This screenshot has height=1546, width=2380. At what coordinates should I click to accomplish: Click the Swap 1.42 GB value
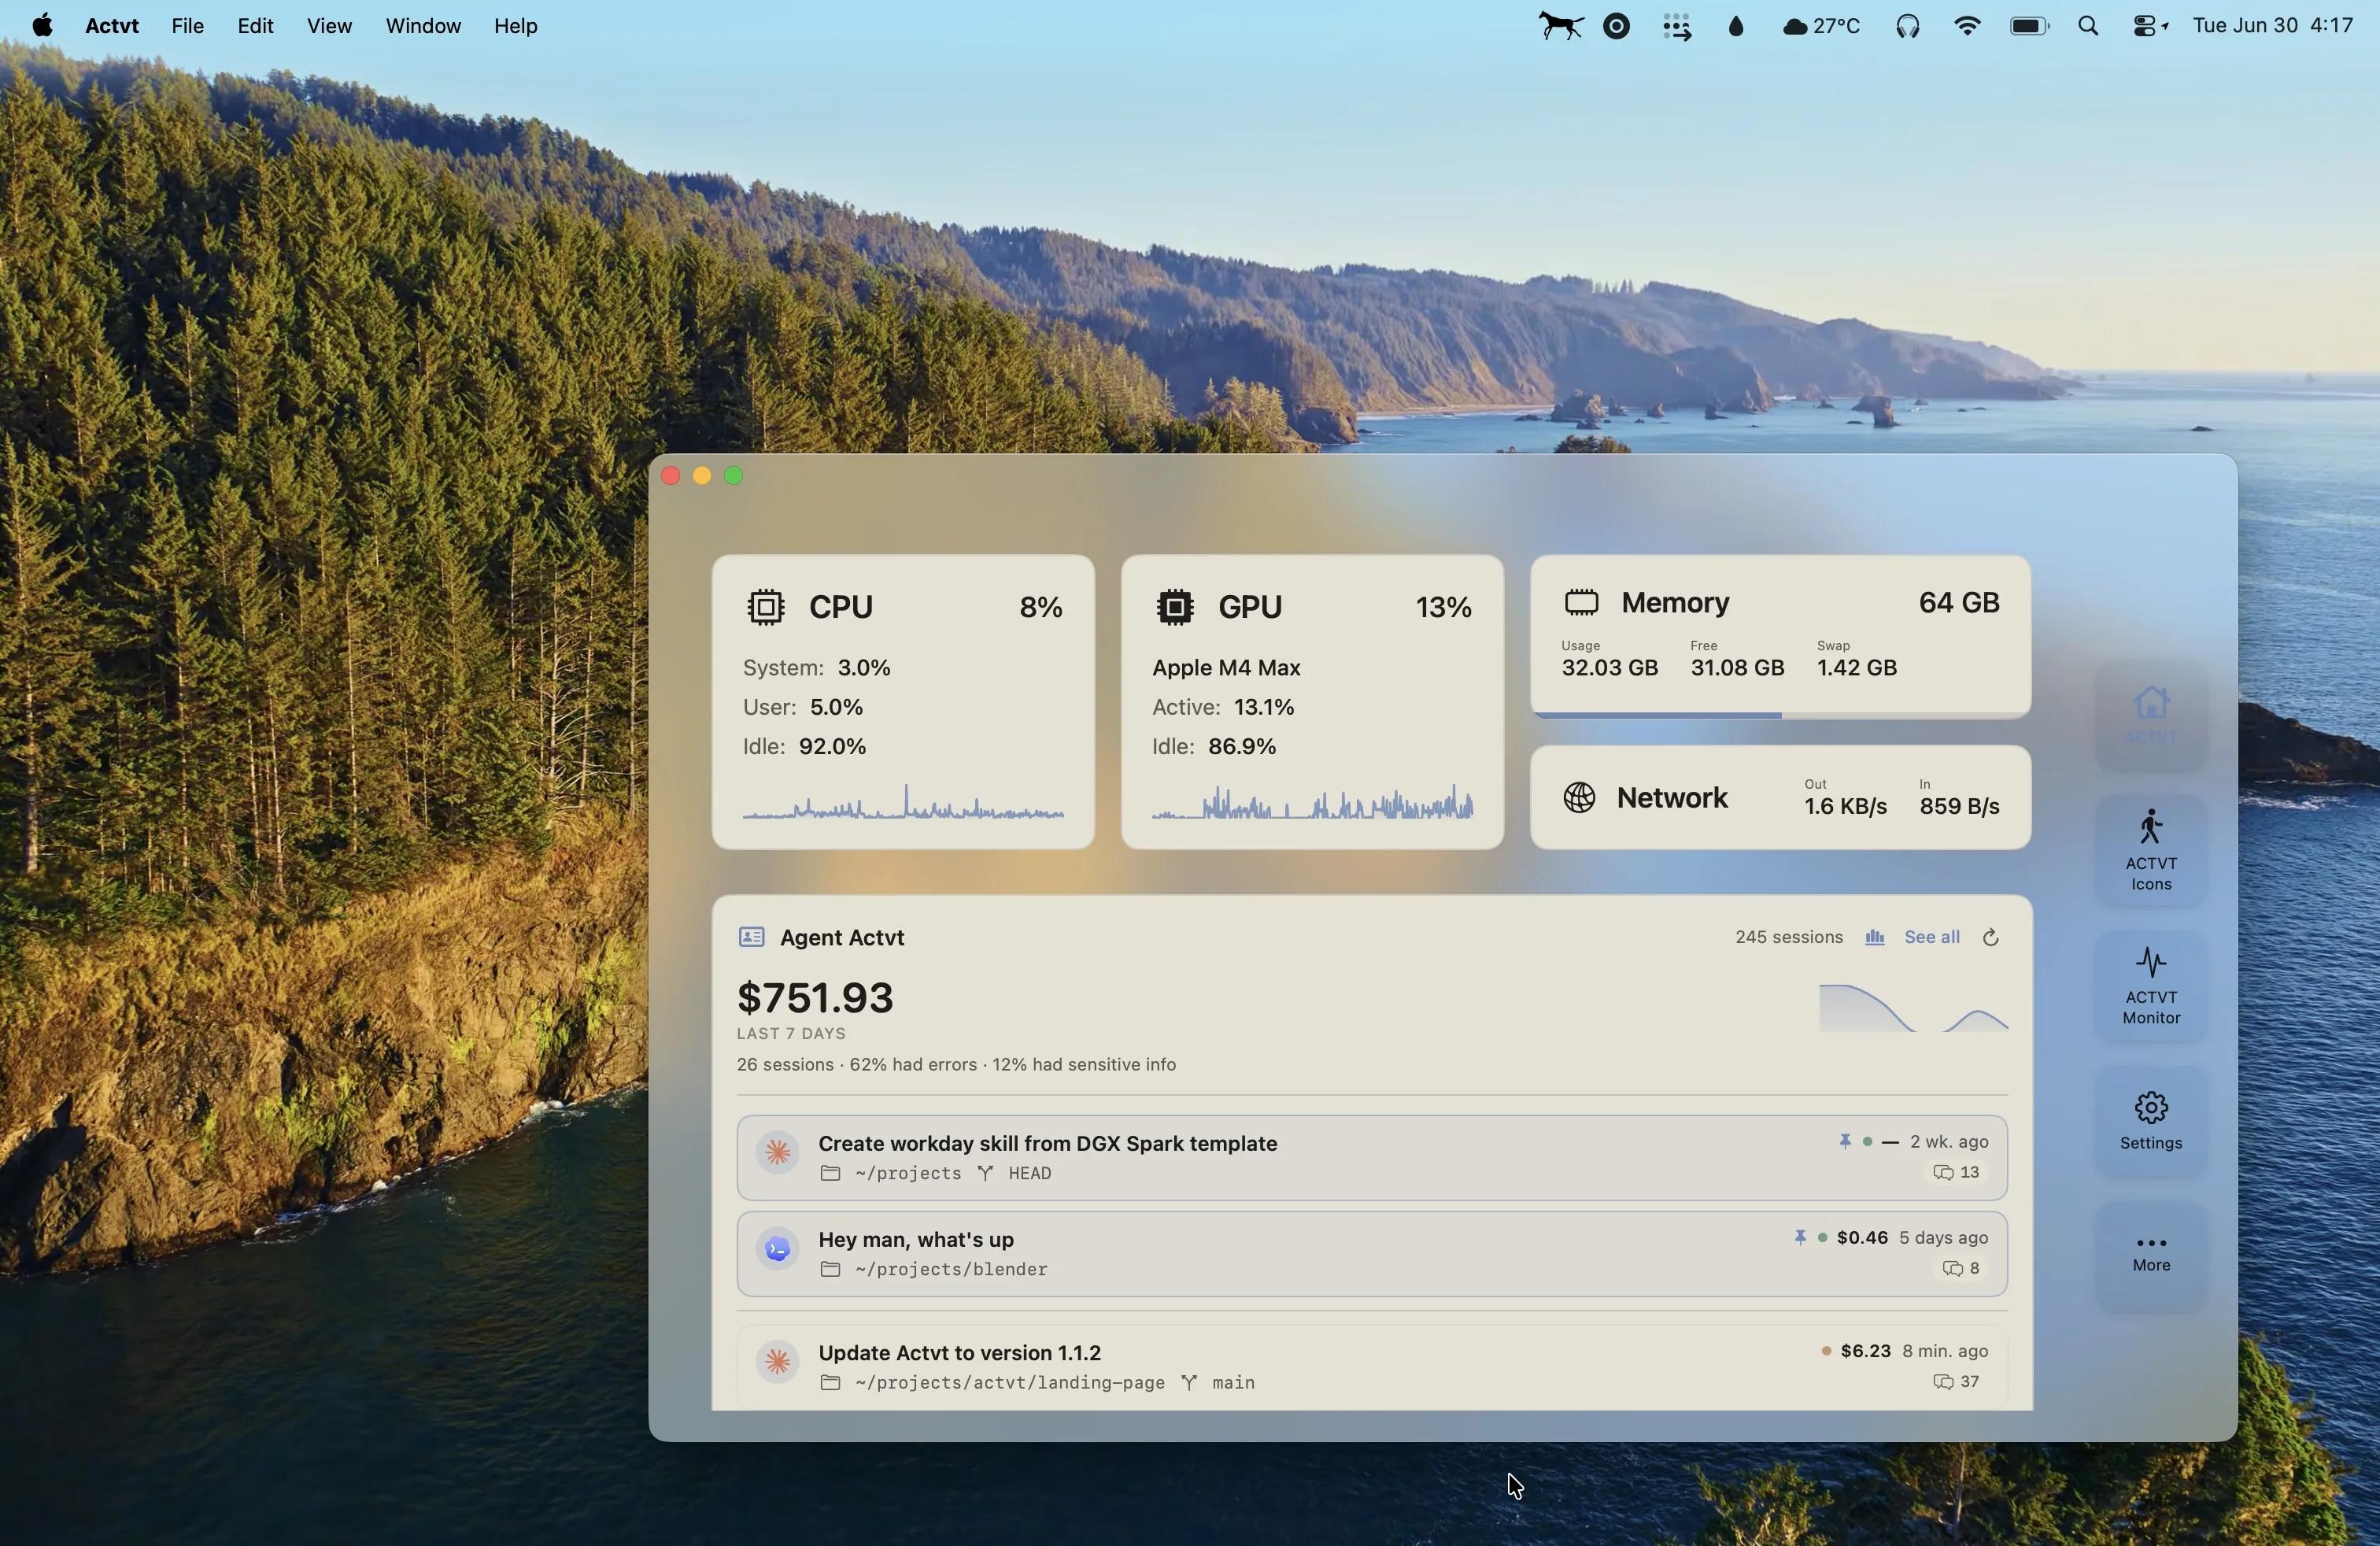[x=1856, y=667]
